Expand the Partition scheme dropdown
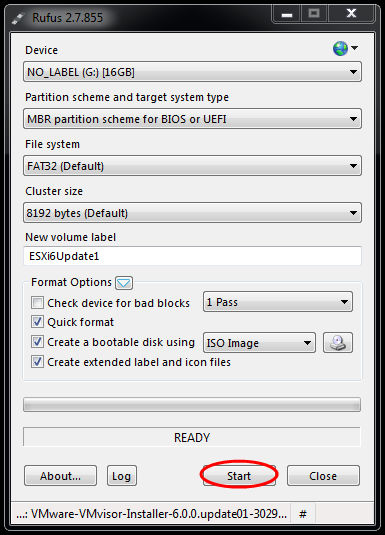385x535 pixels. coord(192,119)
